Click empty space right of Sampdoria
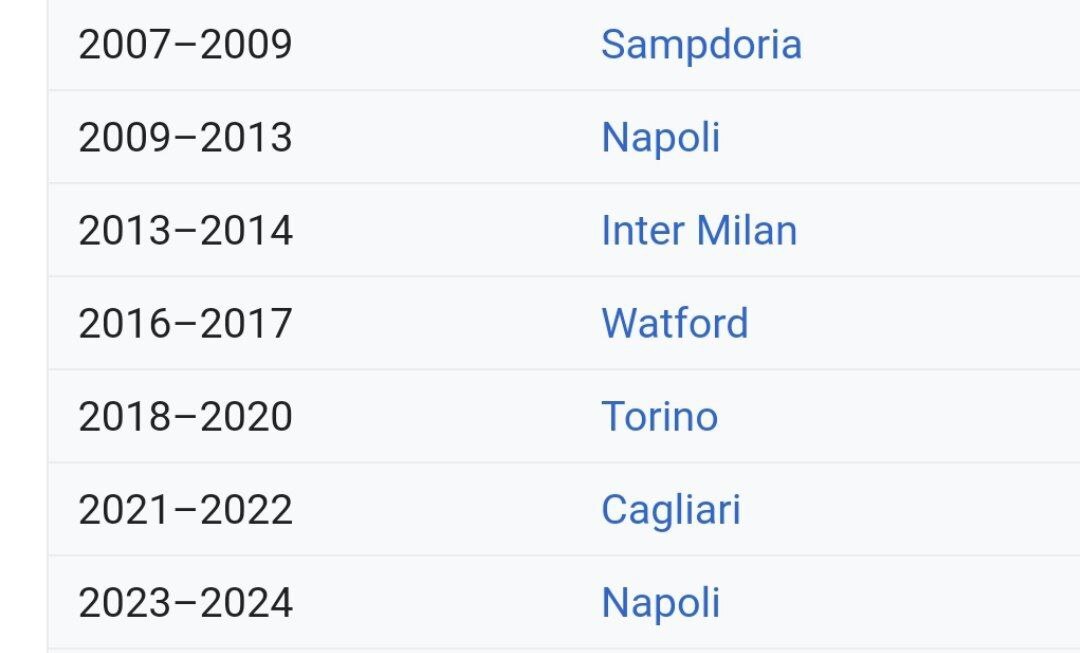1080x653 pixels. (940, 45)
